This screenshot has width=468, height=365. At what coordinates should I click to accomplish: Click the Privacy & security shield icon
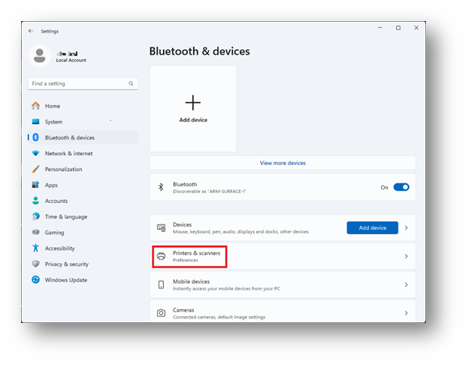pos(36,264)
